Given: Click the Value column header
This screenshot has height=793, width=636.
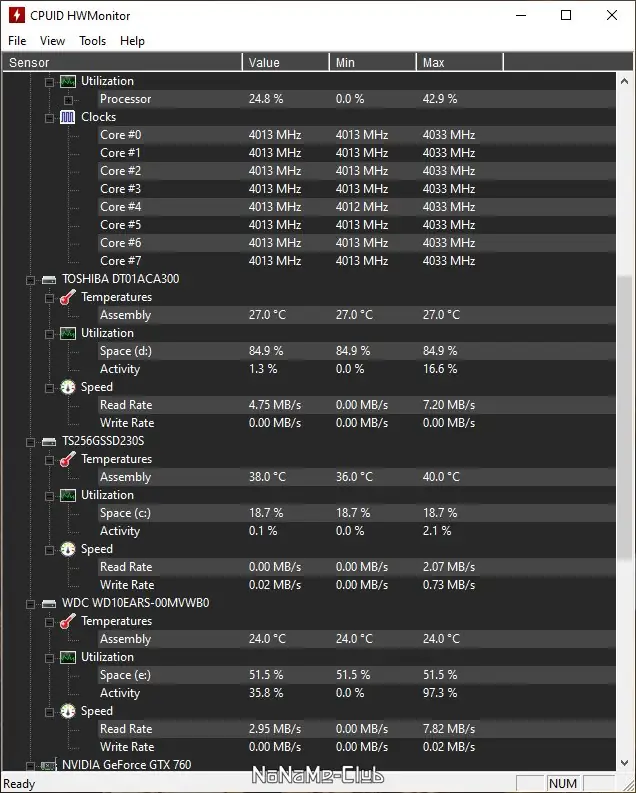Looking at the screenshot, I should click(285, 62).
